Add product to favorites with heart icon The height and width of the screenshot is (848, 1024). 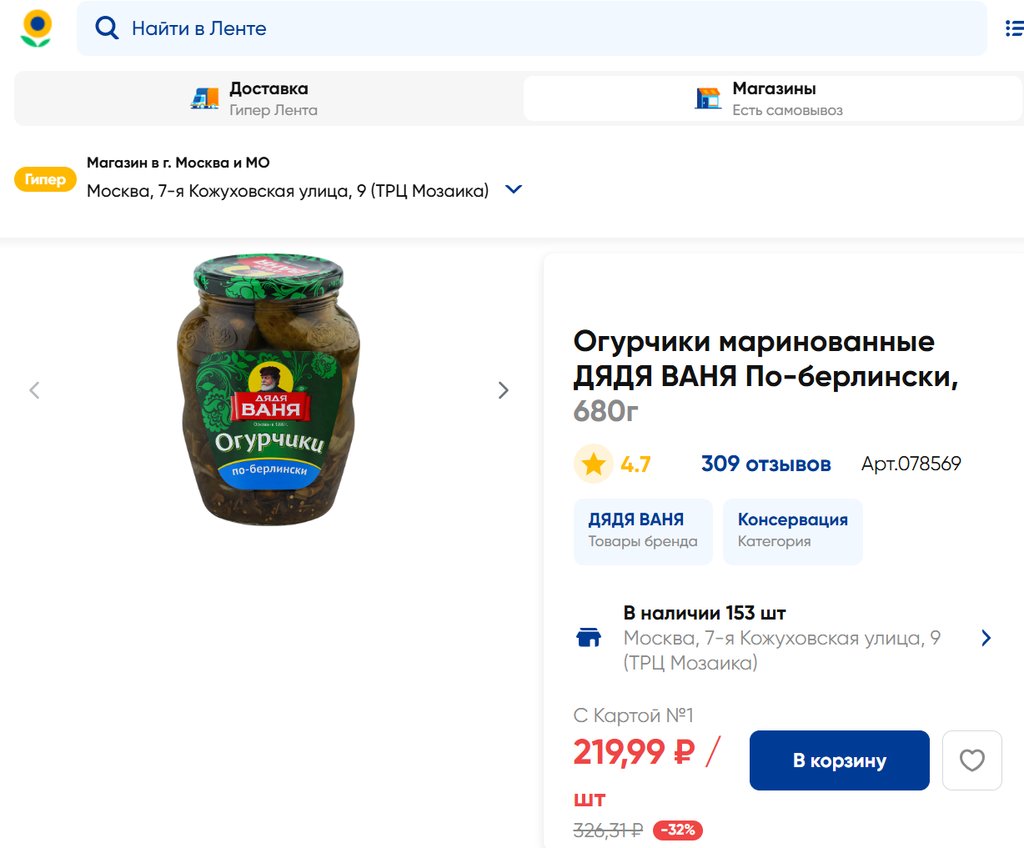pyautogui.click(x=972, y=761)
